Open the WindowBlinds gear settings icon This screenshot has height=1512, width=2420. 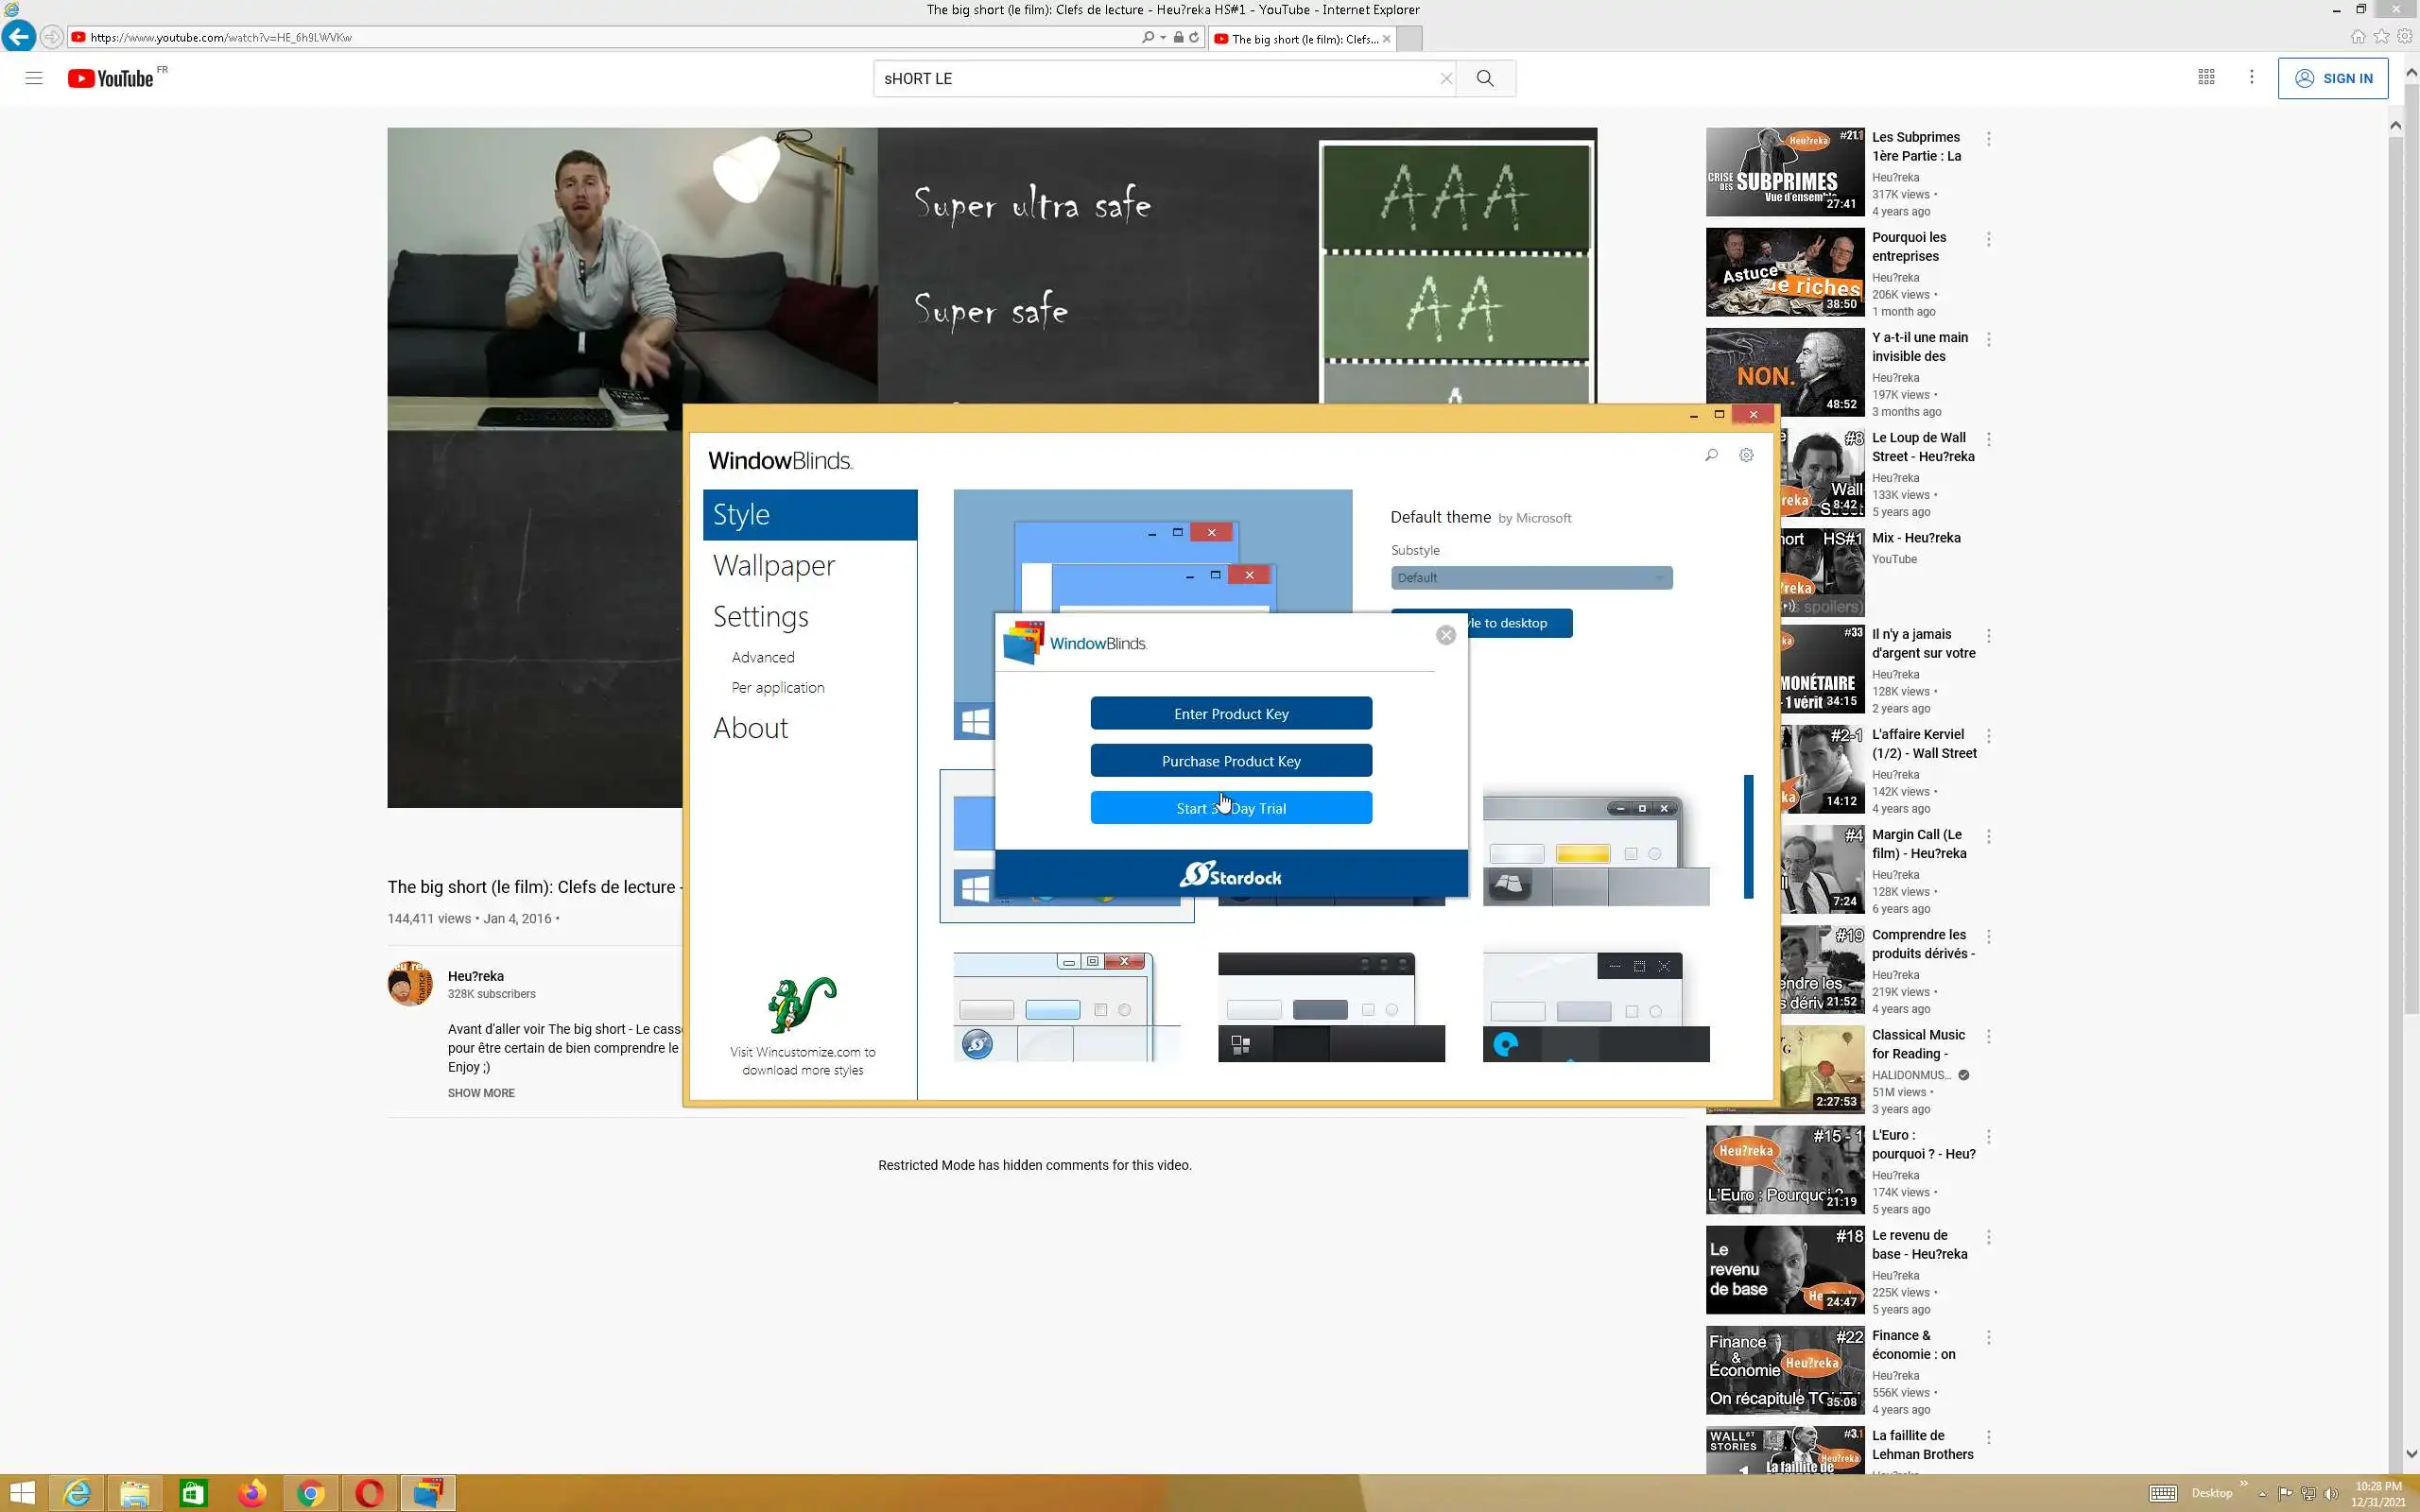point(1746,455)
